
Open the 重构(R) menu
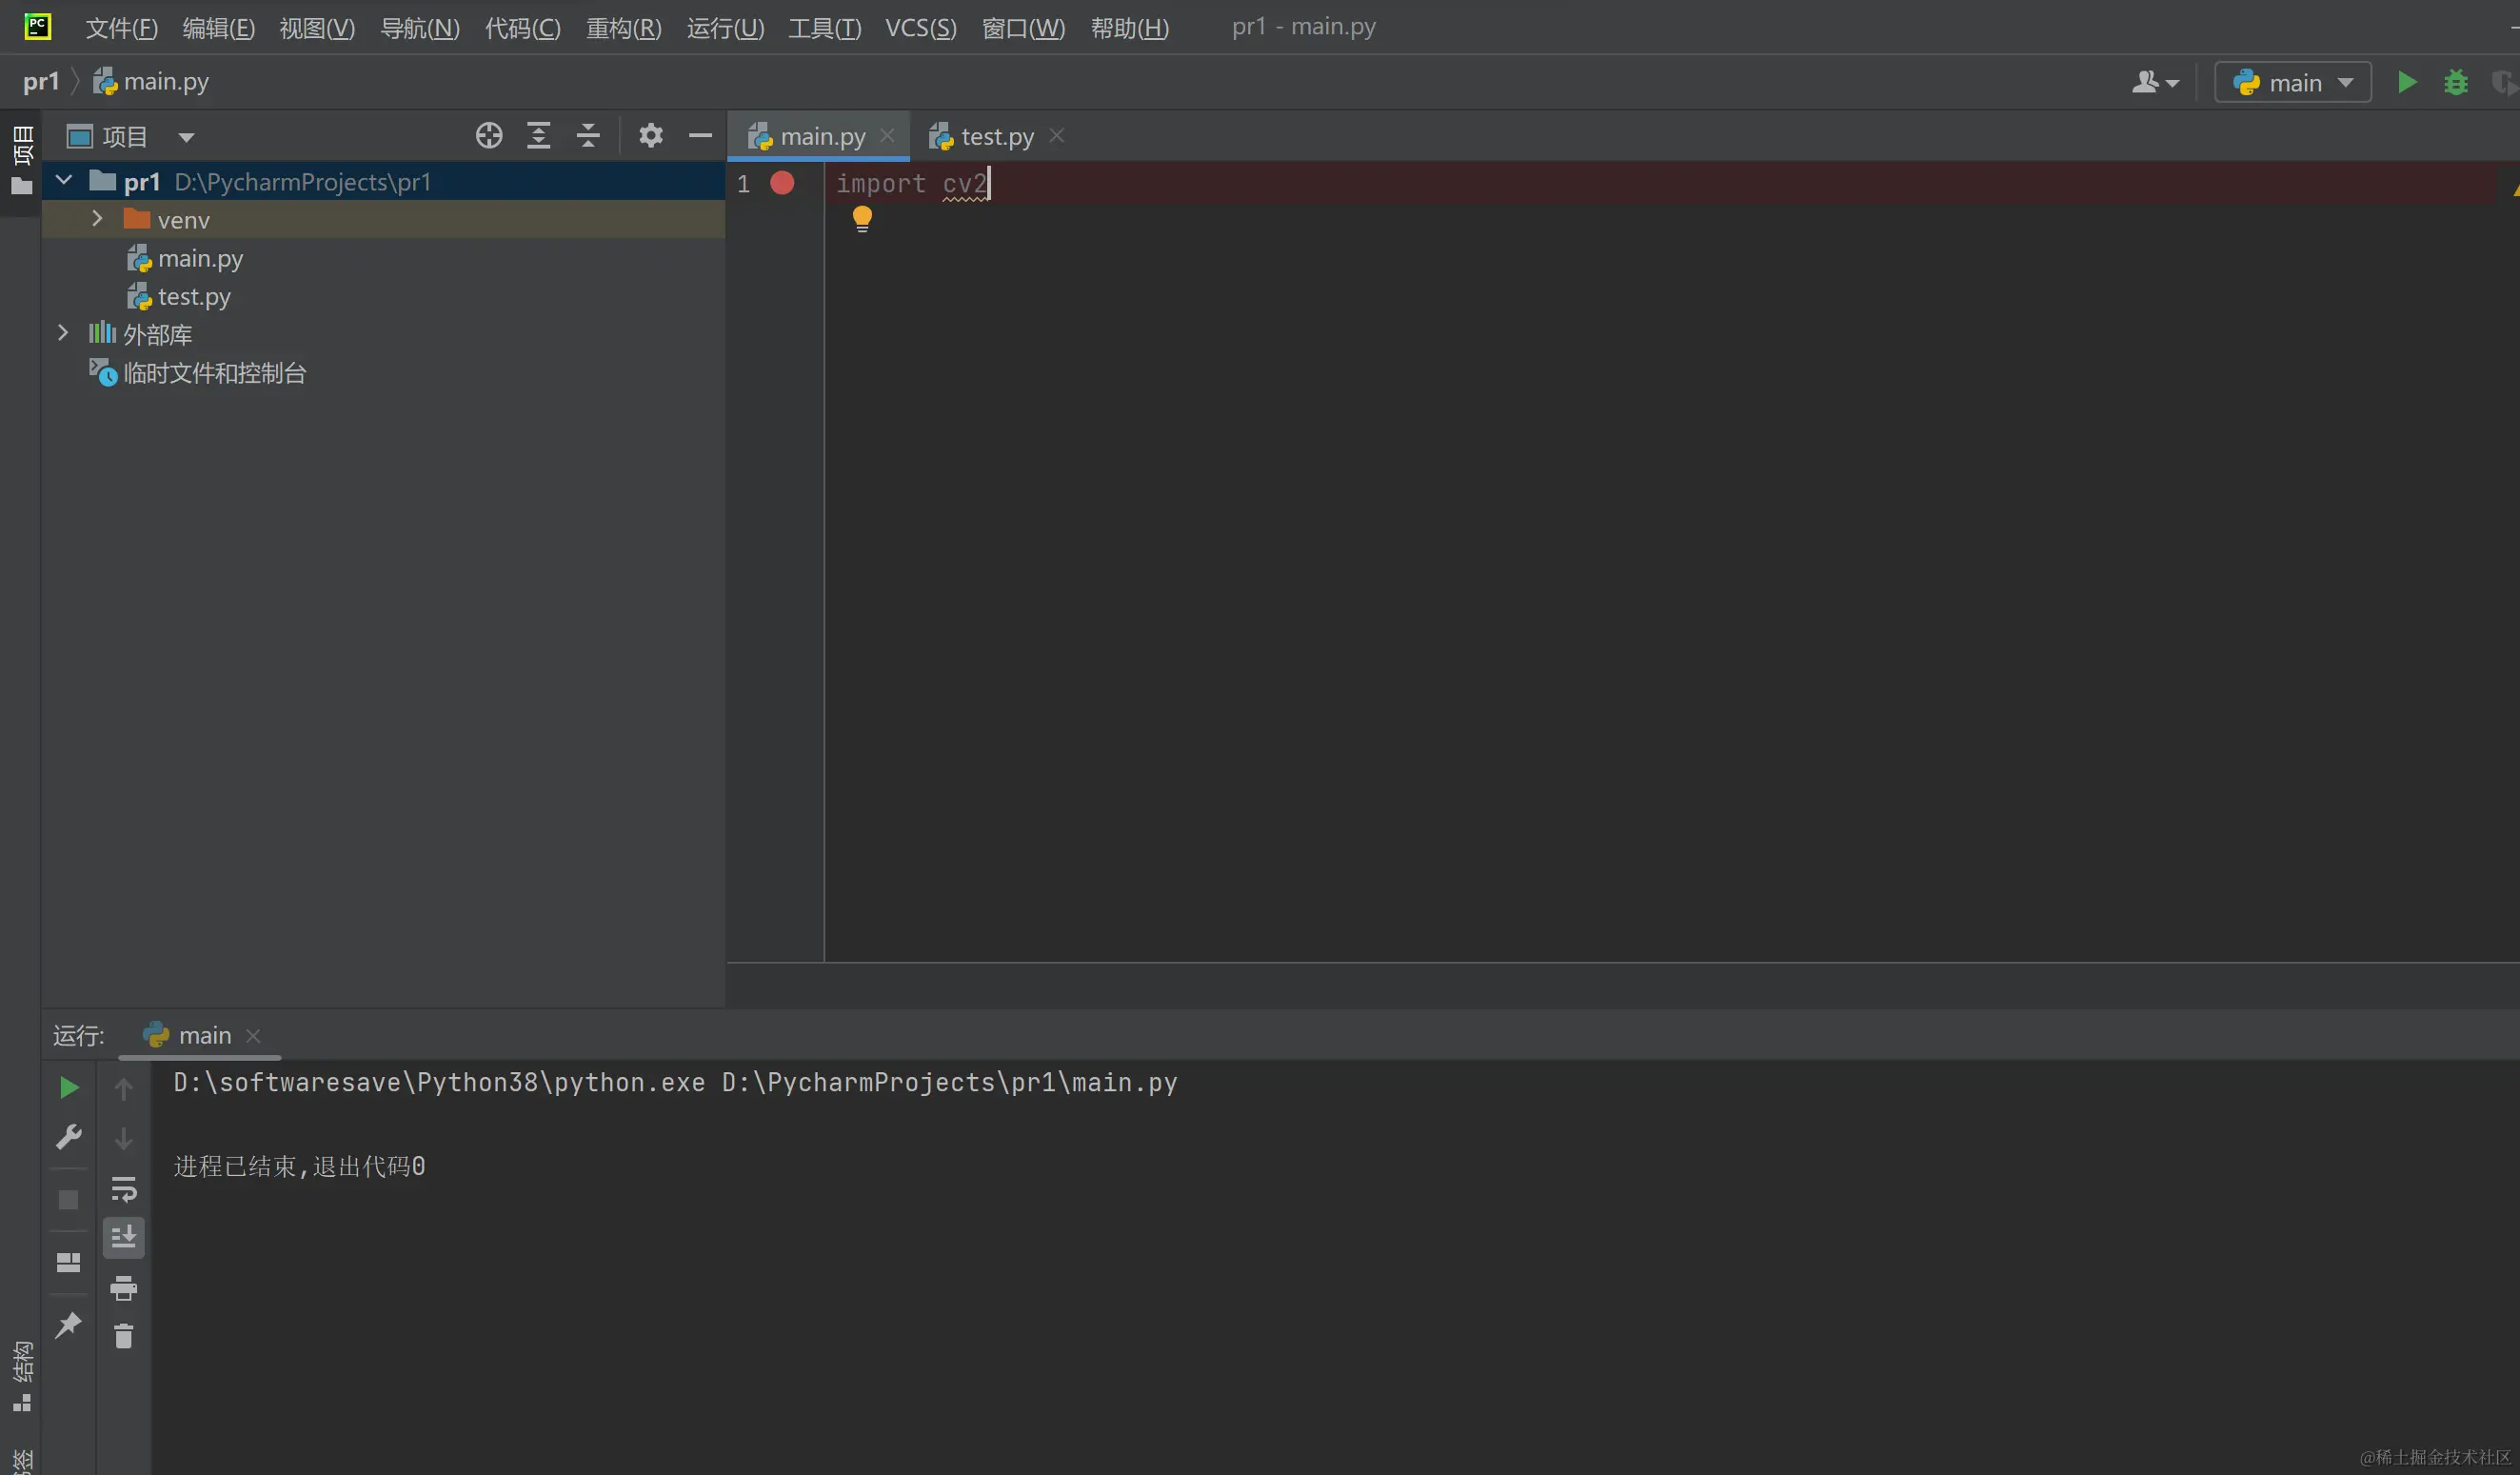click(x=623, y=28)
